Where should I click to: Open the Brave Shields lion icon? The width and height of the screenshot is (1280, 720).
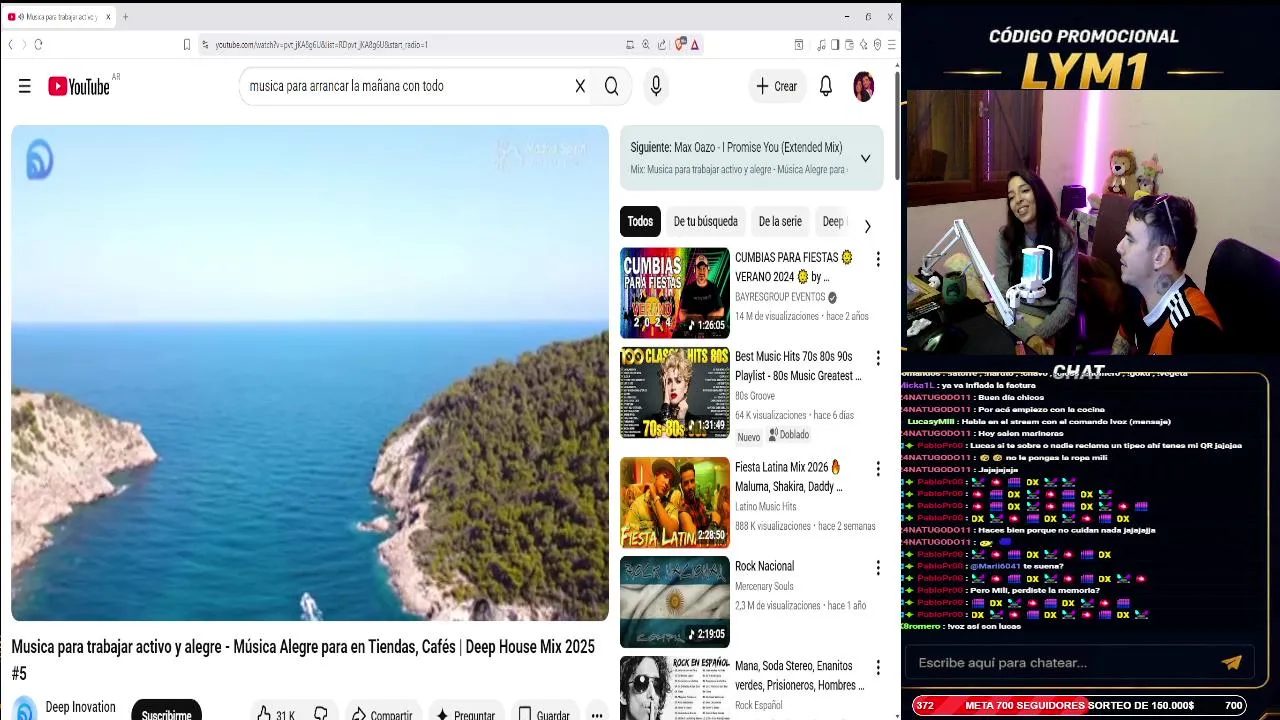pos(681,44)
